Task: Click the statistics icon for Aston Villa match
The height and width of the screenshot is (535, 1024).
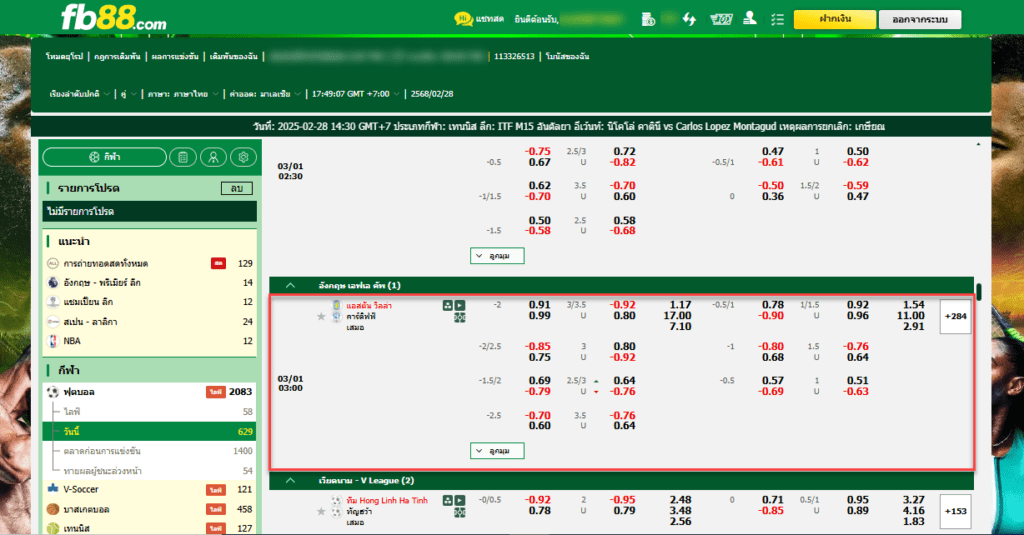Action: pyautogui.click(x=447, y=305)
